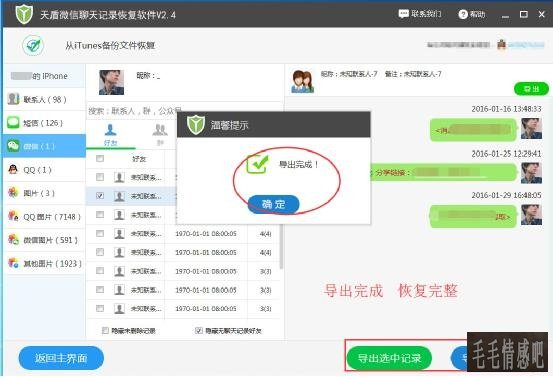Select 短信 (126) messages in sidebar
The image size is (553, 377).
tap(44, 123)
